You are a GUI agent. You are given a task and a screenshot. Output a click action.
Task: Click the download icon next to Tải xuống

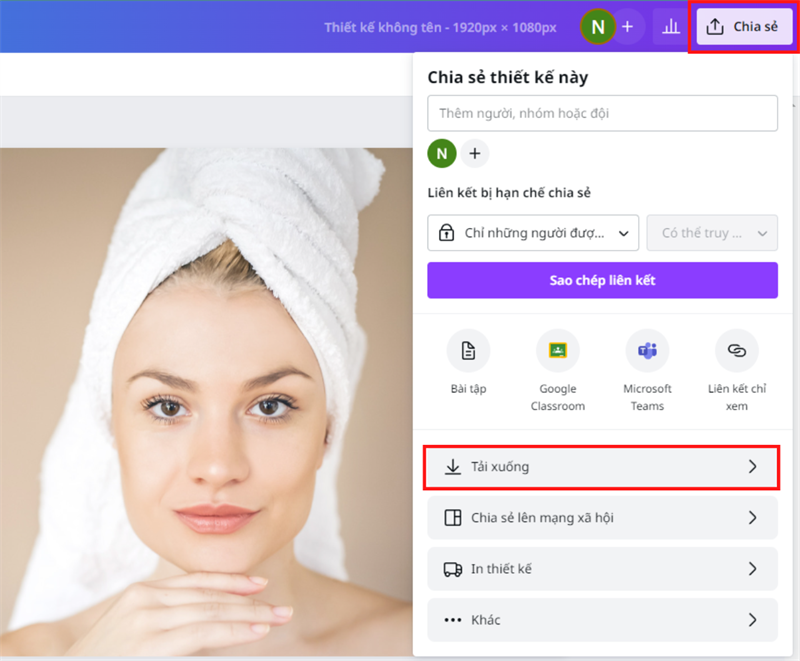click(x=450, y=467)
